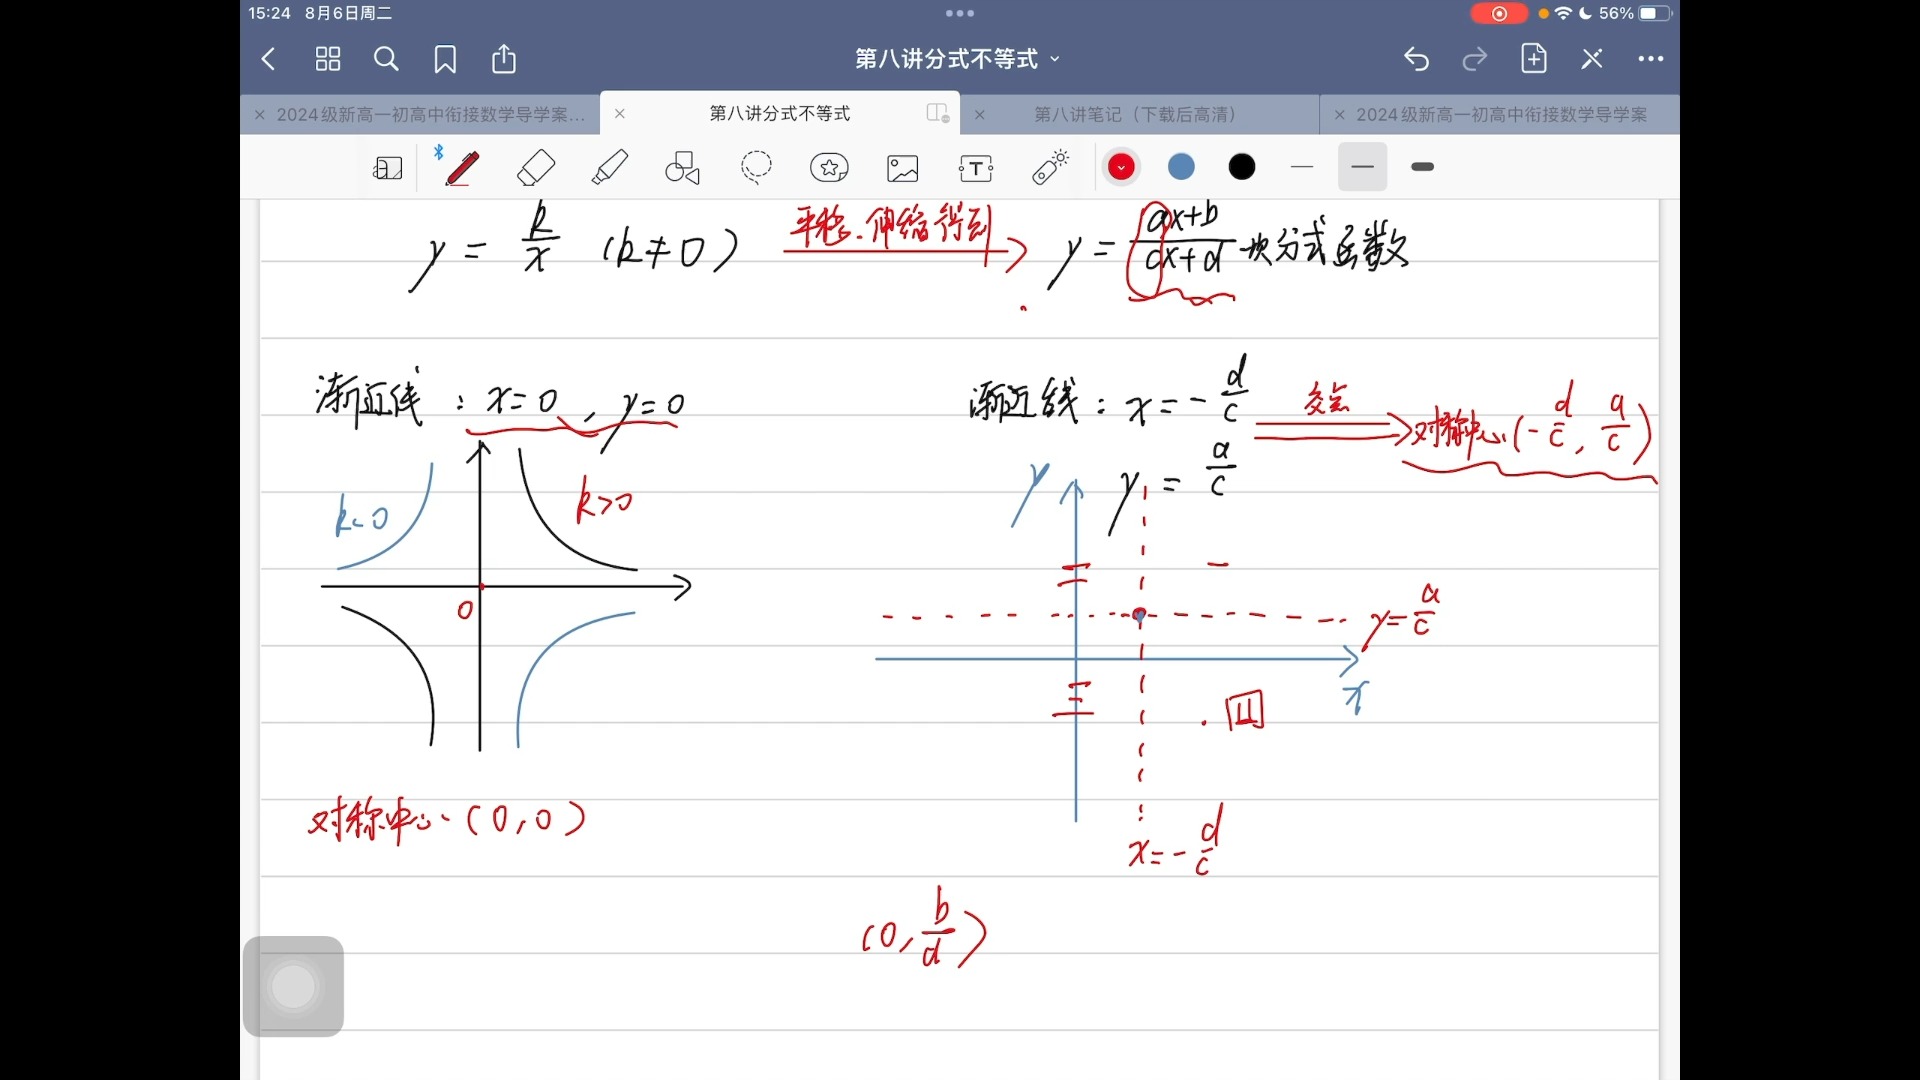Viewport: 1920px width, 1080px height.
Task: Open the share export menu
Action: 504,59
